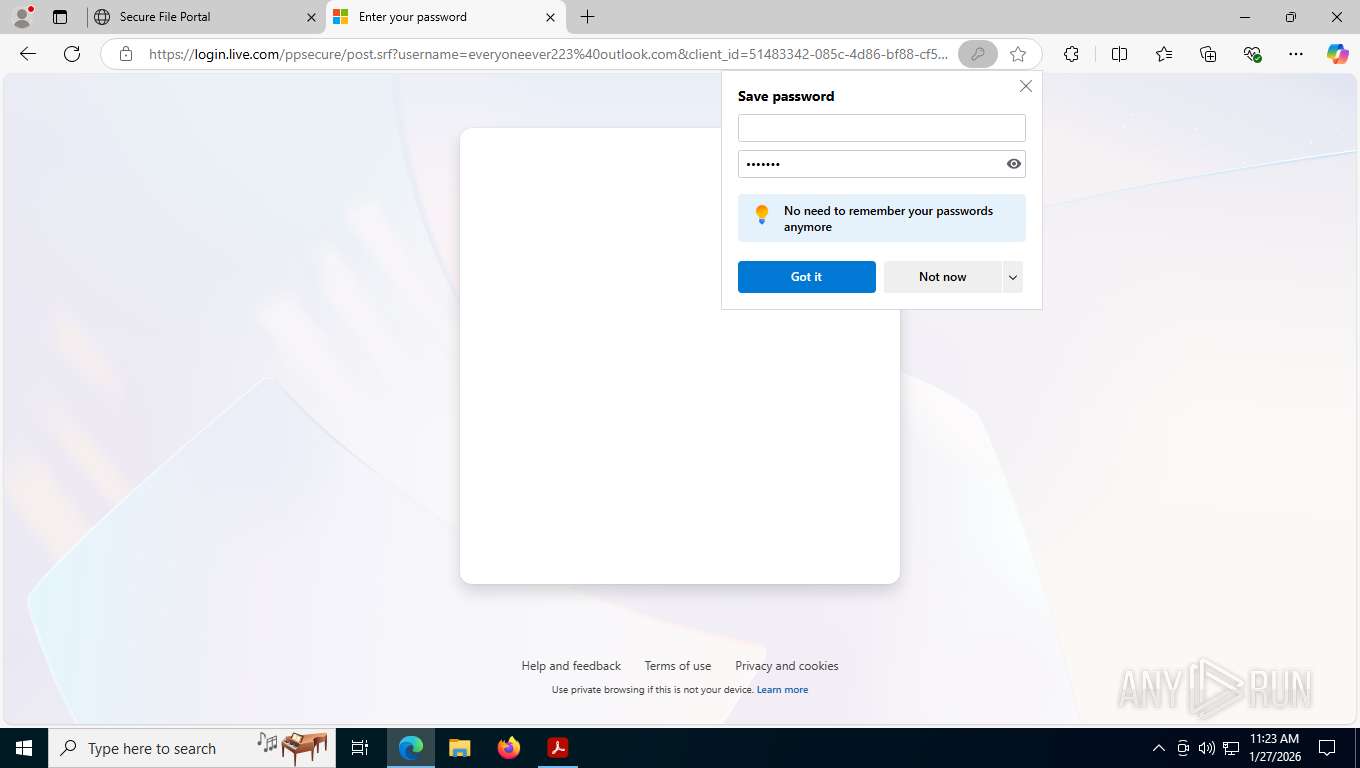Click the password manager key icon

[978, 54]
